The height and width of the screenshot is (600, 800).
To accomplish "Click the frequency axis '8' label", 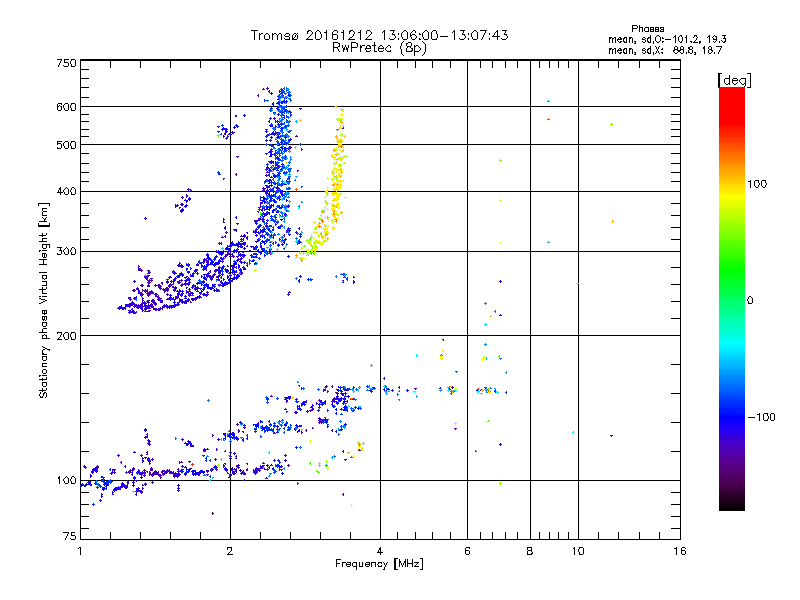I will click(530, 551).
